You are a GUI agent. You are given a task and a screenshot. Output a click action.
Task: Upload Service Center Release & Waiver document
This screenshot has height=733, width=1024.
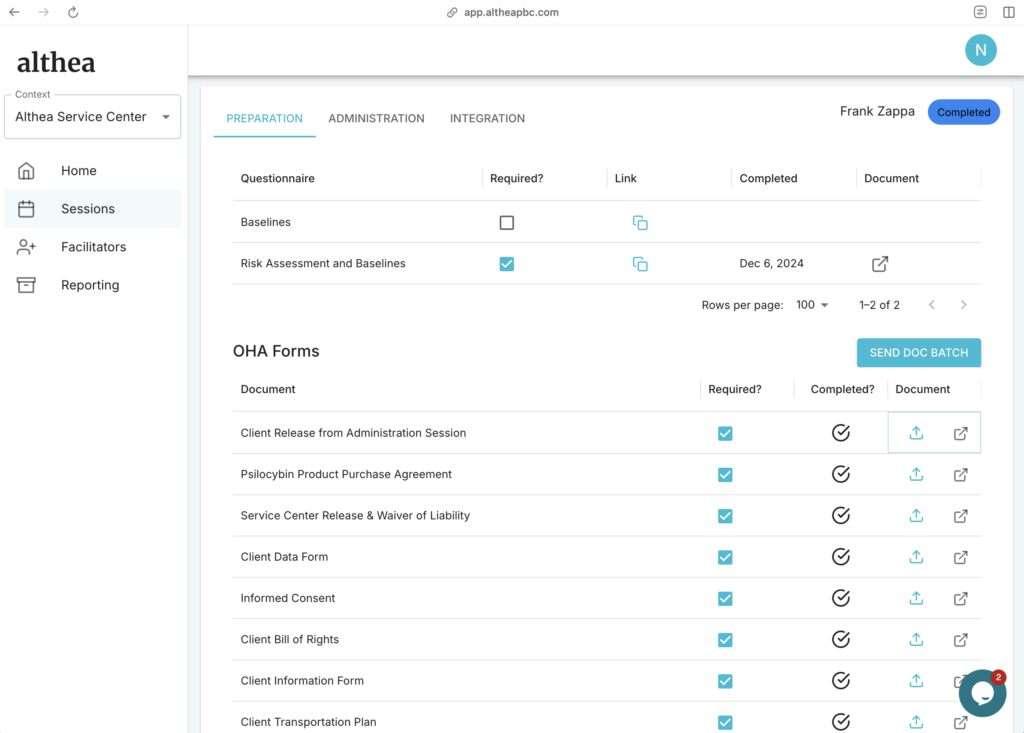[916, 515]
